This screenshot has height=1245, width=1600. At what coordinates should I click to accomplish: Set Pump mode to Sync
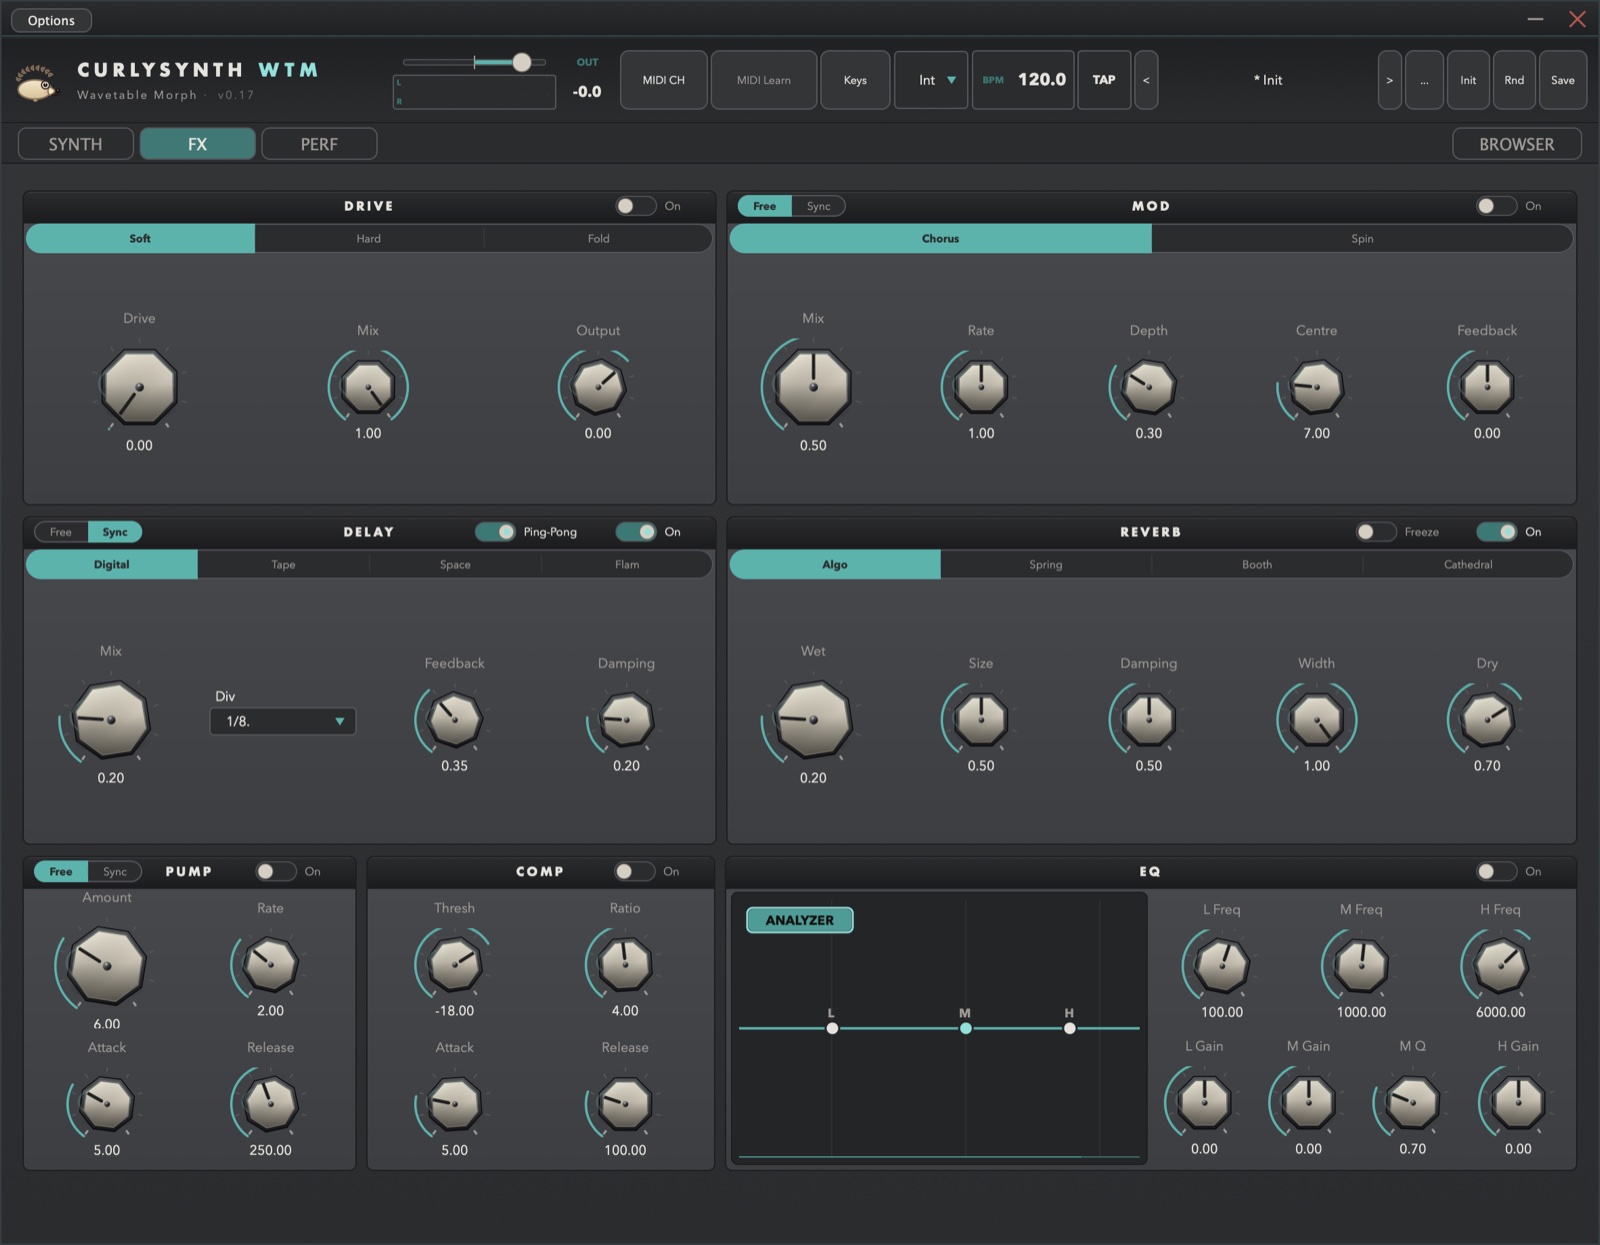tap(115, 871)
